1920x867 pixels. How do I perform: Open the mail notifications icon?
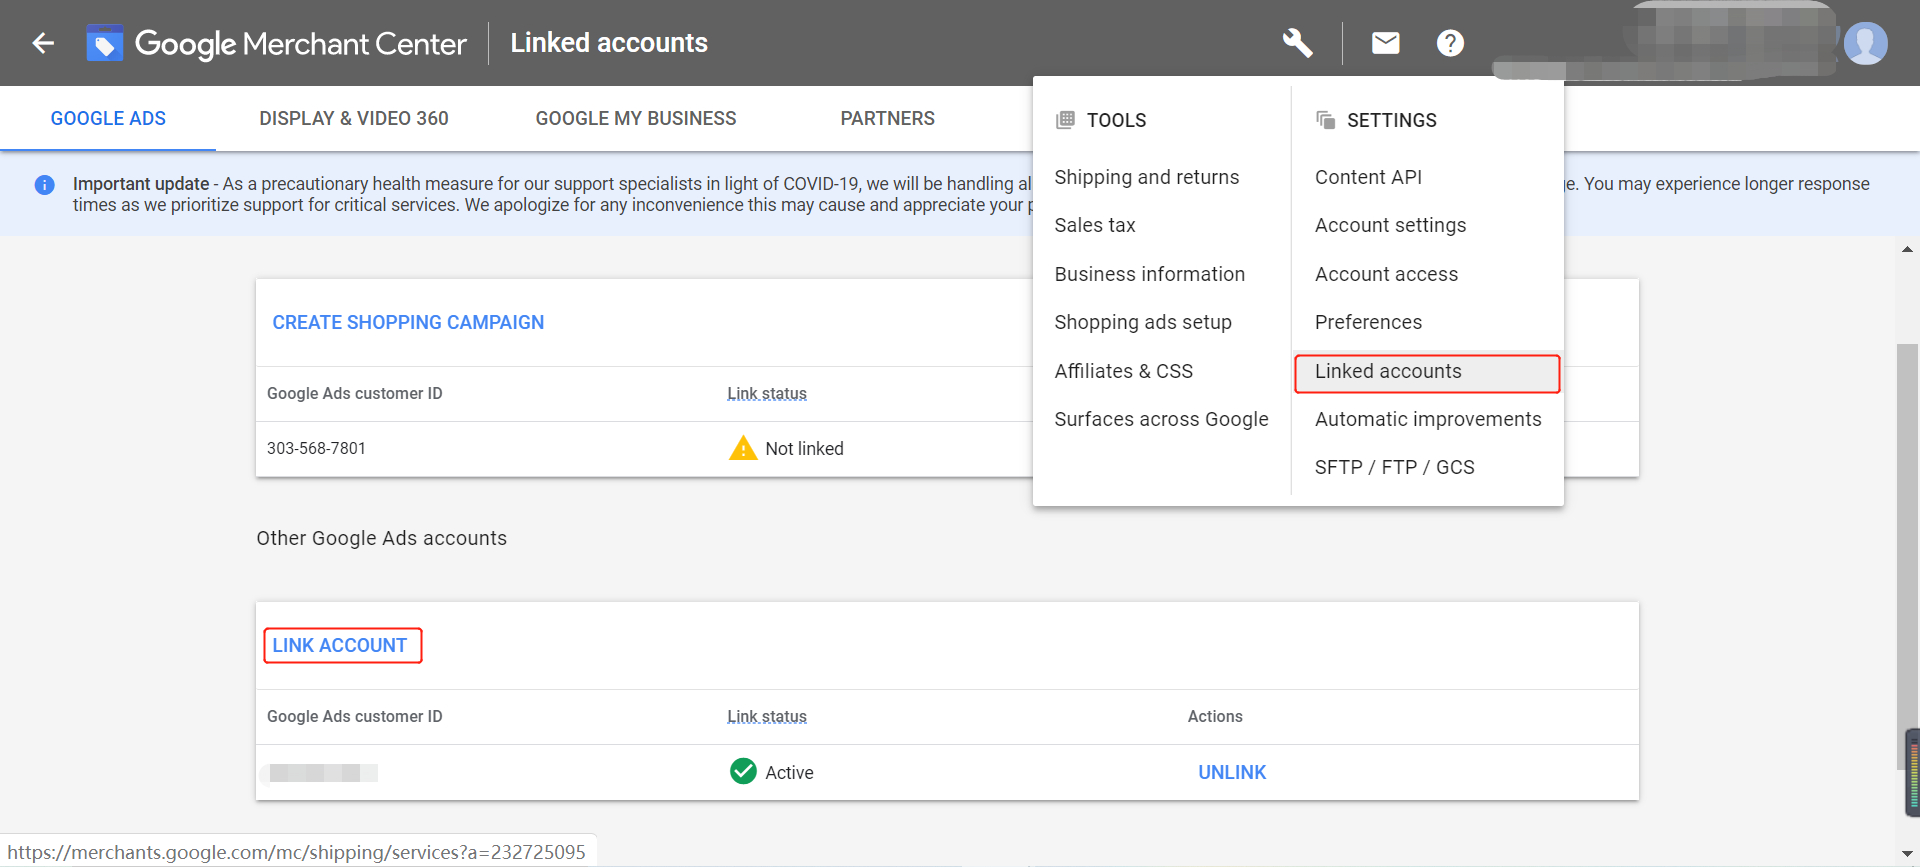pyautogui.click(x=1385, y=43)
